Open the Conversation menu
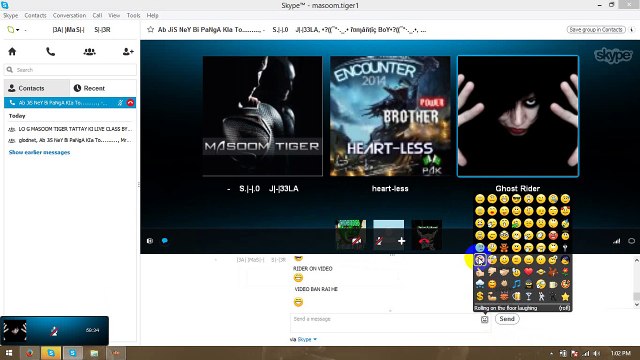The width and height of the screenshot is (640, 360). [69, 15]
